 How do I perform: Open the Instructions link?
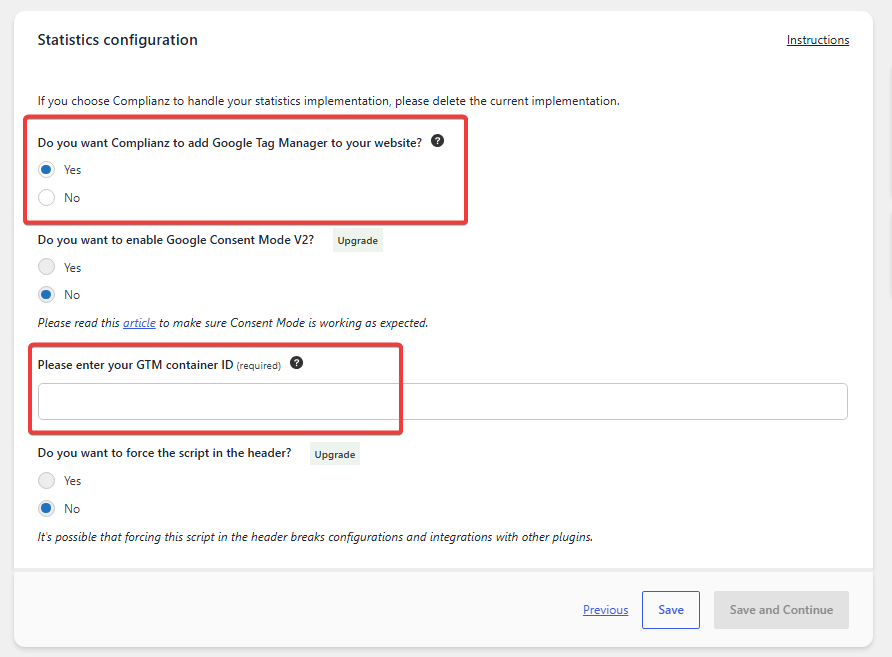pyautogui.click(x=817, y=40)
